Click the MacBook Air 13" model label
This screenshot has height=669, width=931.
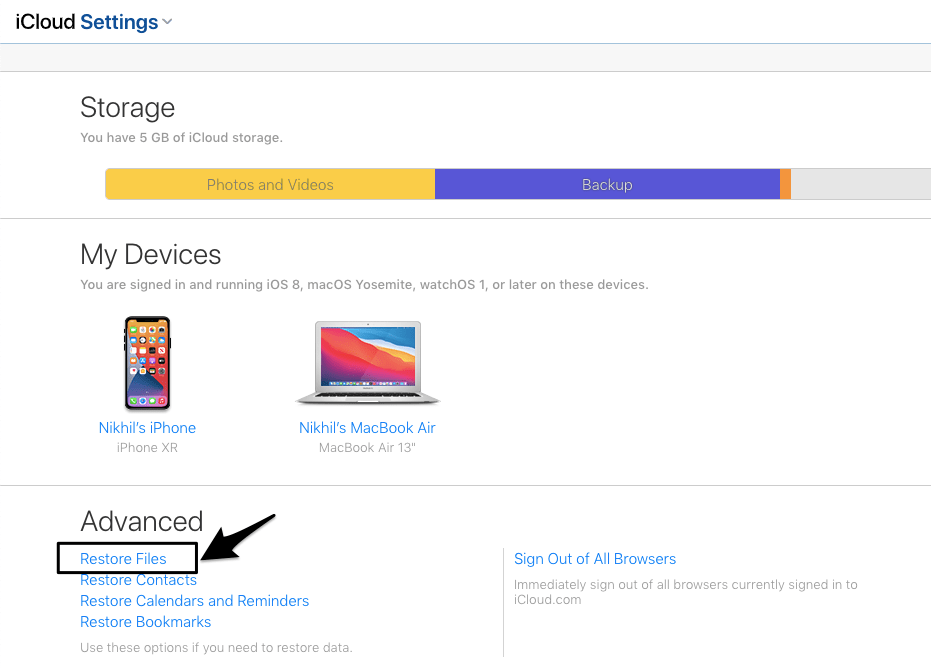(367, 448)
